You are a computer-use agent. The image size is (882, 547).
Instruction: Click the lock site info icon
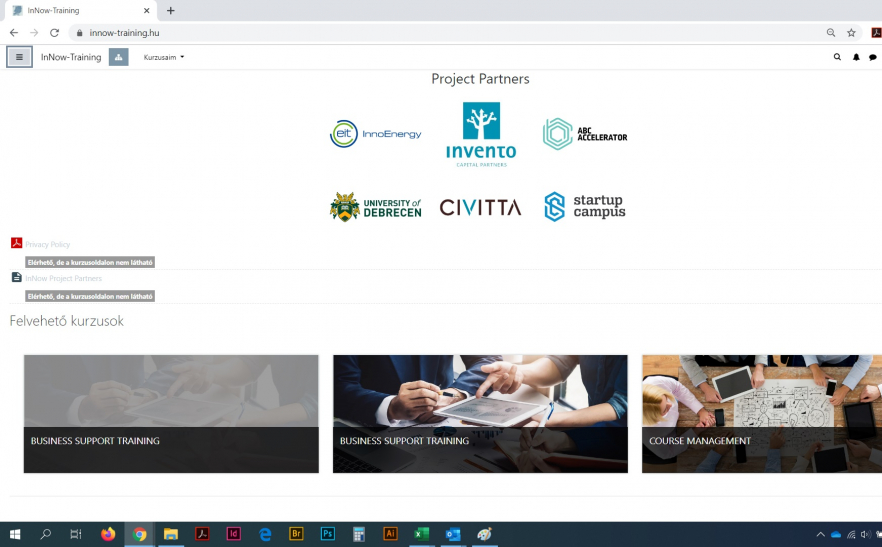pos(79,33)
